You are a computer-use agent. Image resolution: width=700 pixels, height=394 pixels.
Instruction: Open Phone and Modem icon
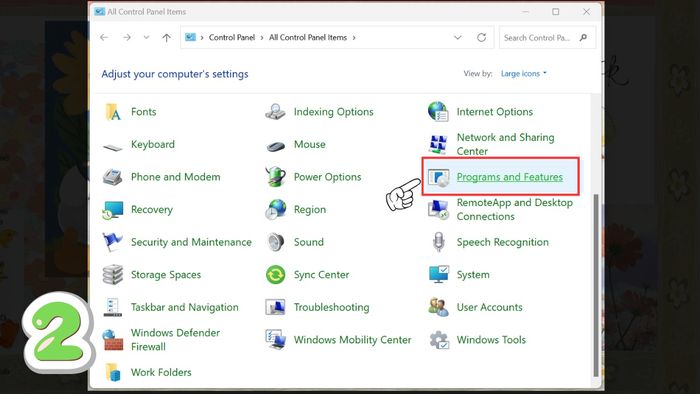pos(112,177)
